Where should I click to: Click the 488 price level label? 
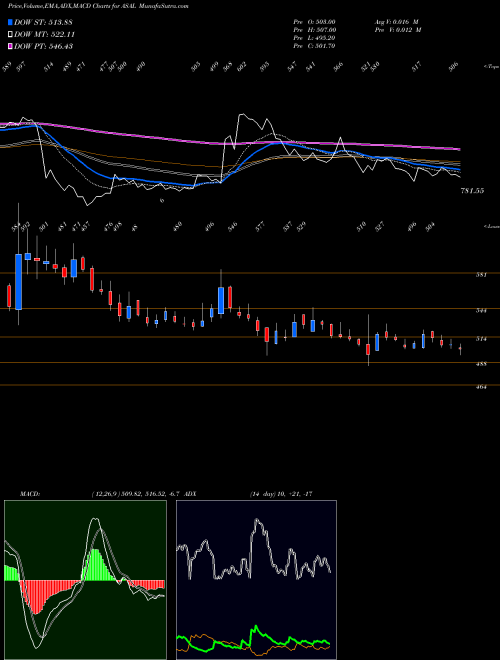tap(481, 364)
